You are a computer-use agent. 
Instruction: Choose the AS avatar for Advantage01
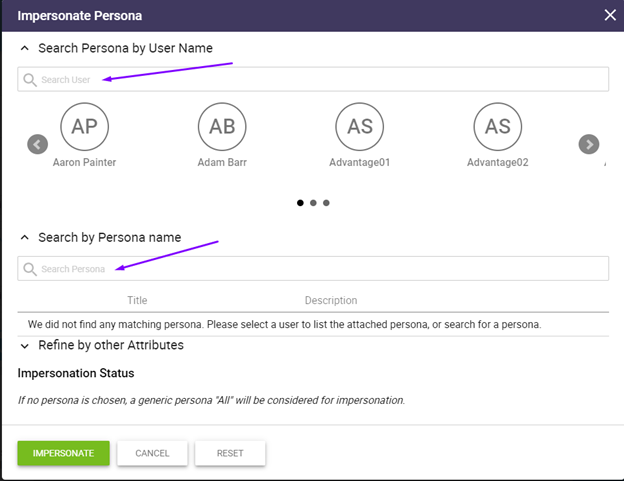(x=359, y=127)
